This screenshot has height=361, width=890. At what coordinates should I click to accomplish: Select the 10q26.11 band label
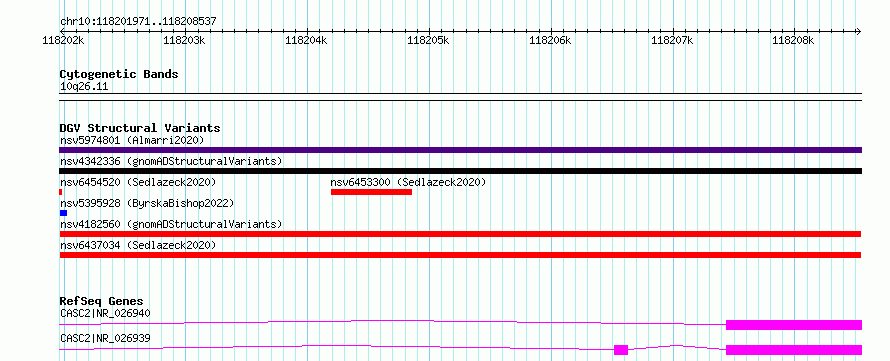point(84,87)
